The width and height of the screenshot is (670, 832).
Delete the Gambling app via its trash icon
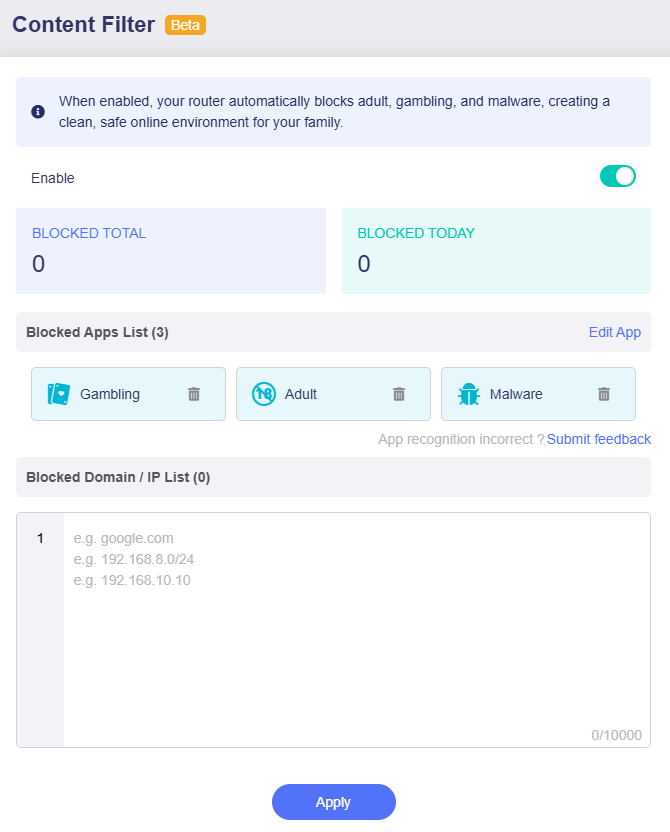tap(194, 394)
